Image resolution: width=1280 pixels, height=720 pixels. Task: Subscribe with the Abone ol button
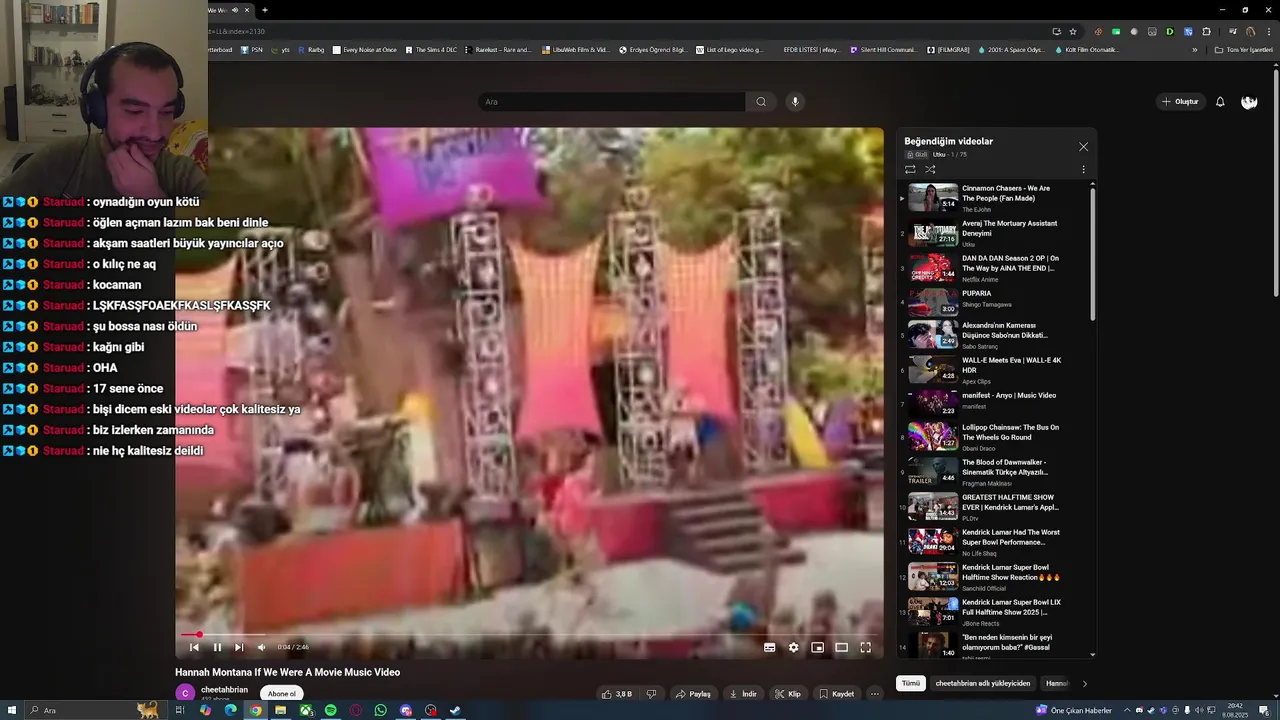[281, 693]
